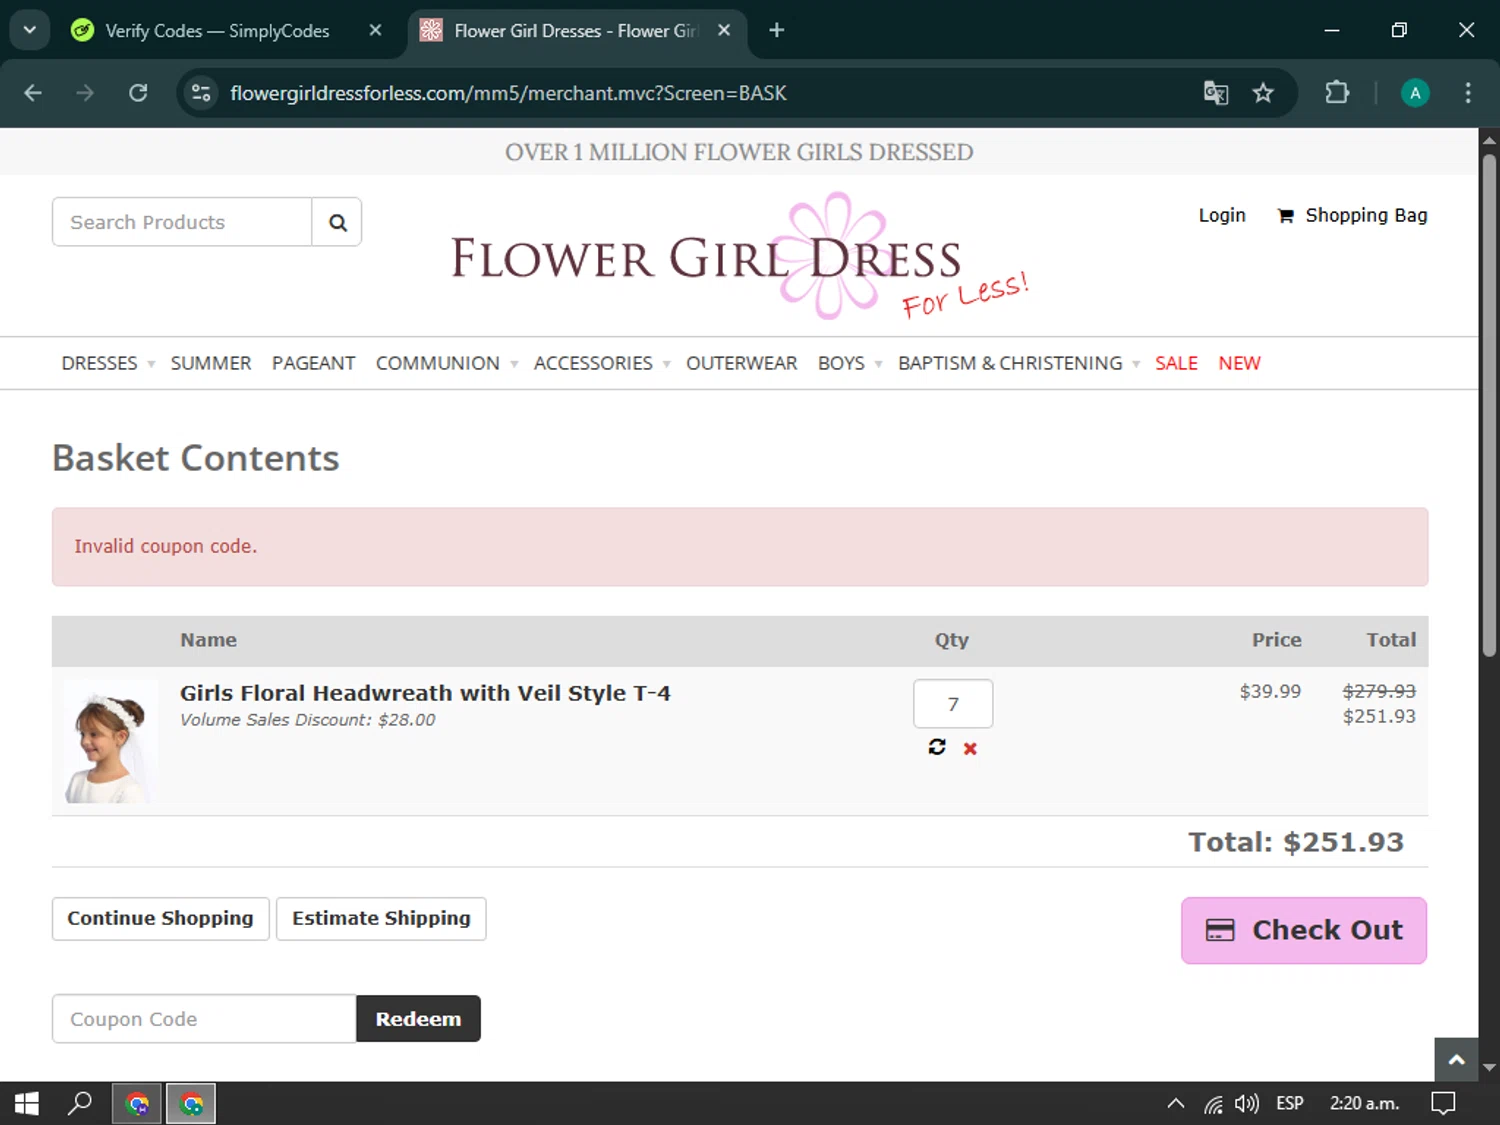Expand the BOYS dropdown
Viewport: 1500px width, 1125px height.
850,363
